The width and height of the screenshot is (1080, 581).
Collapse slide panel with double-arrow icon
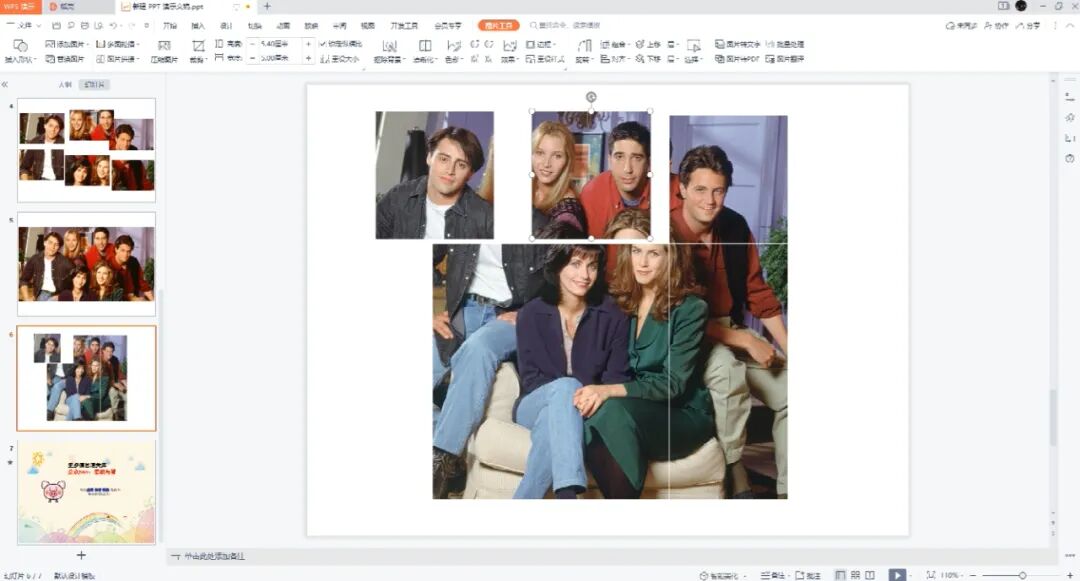pyautogui.click(x=5, y=85)
